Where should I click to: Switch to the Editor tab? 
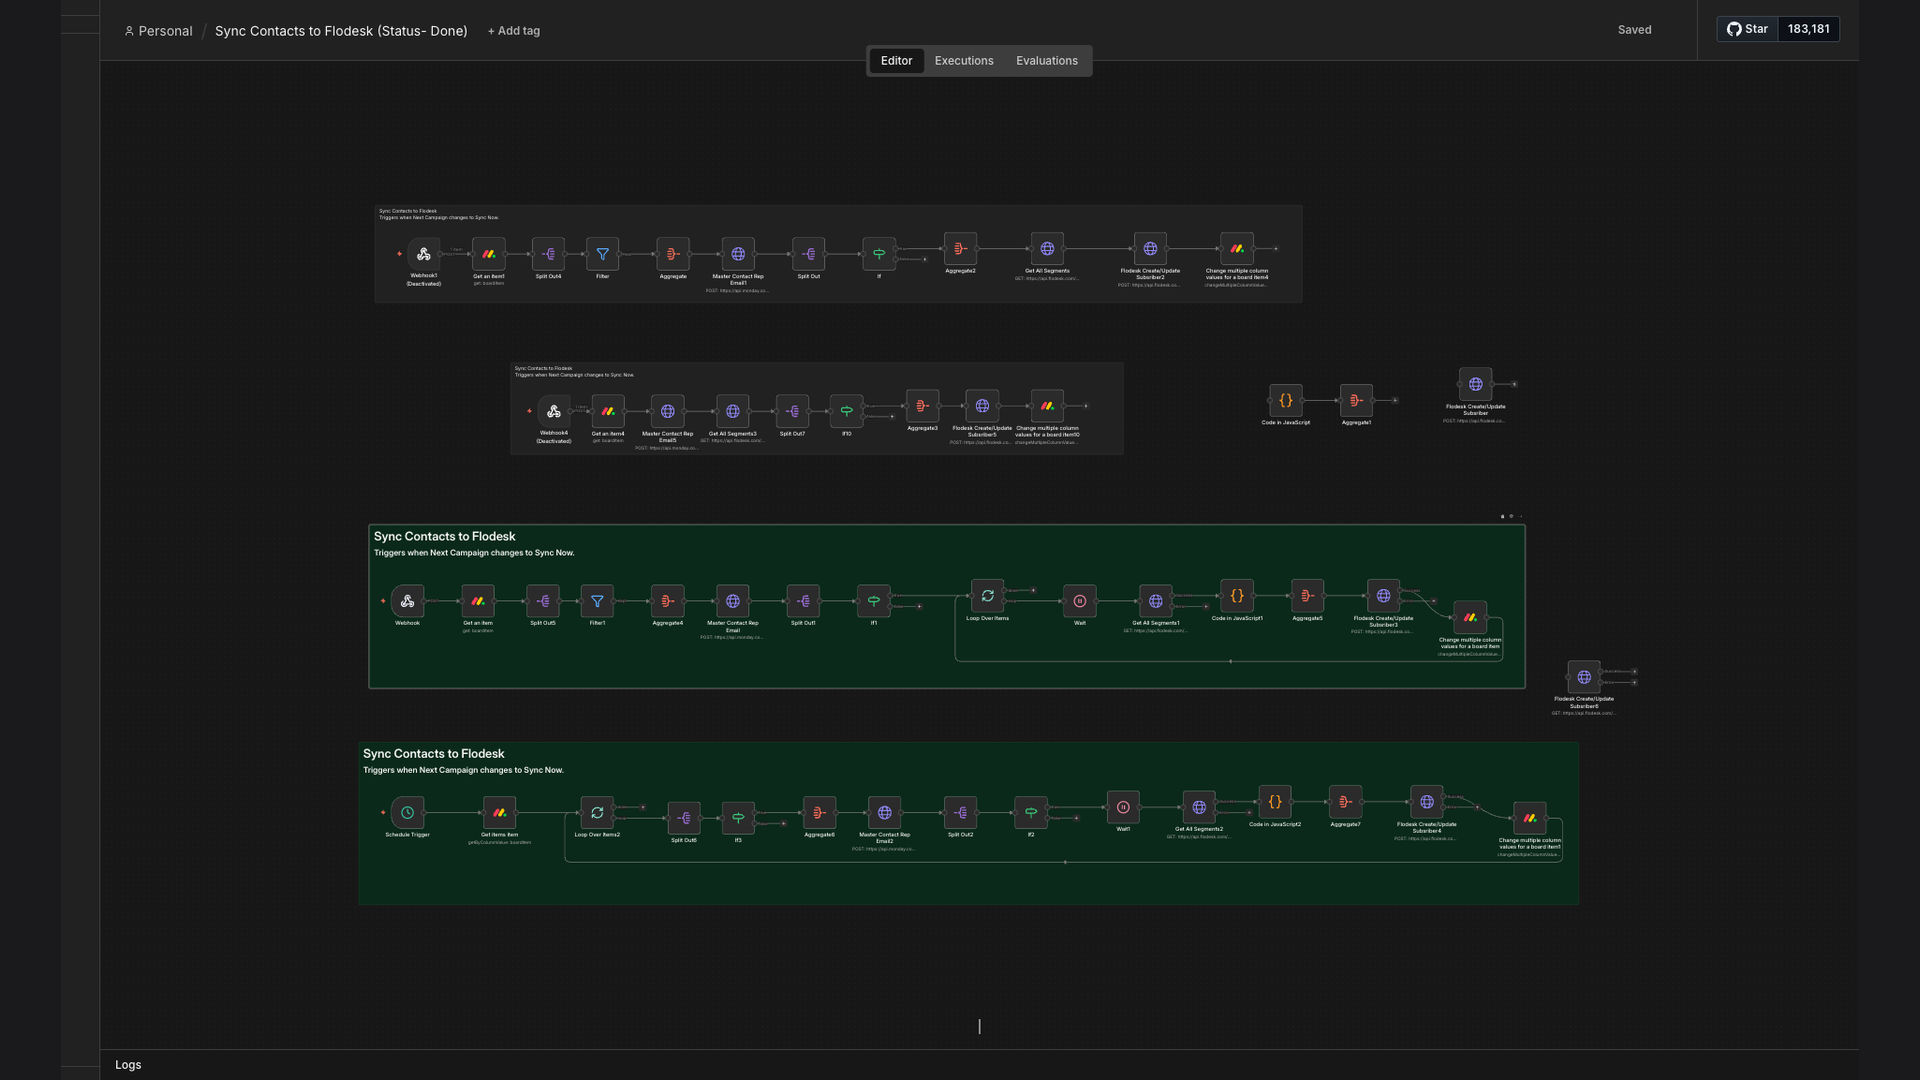pos(896,61)
